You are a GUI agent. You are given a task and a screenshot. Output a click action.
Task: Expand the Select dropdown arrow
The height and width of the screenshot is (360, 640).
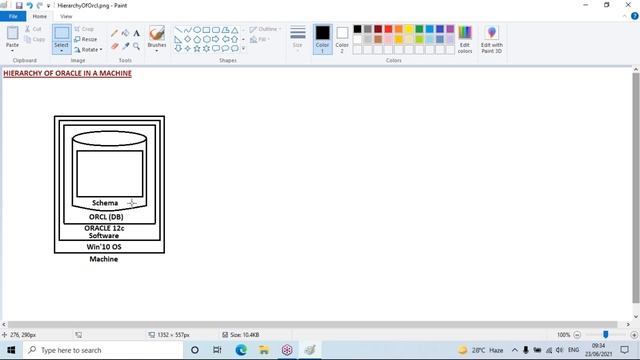62,51
